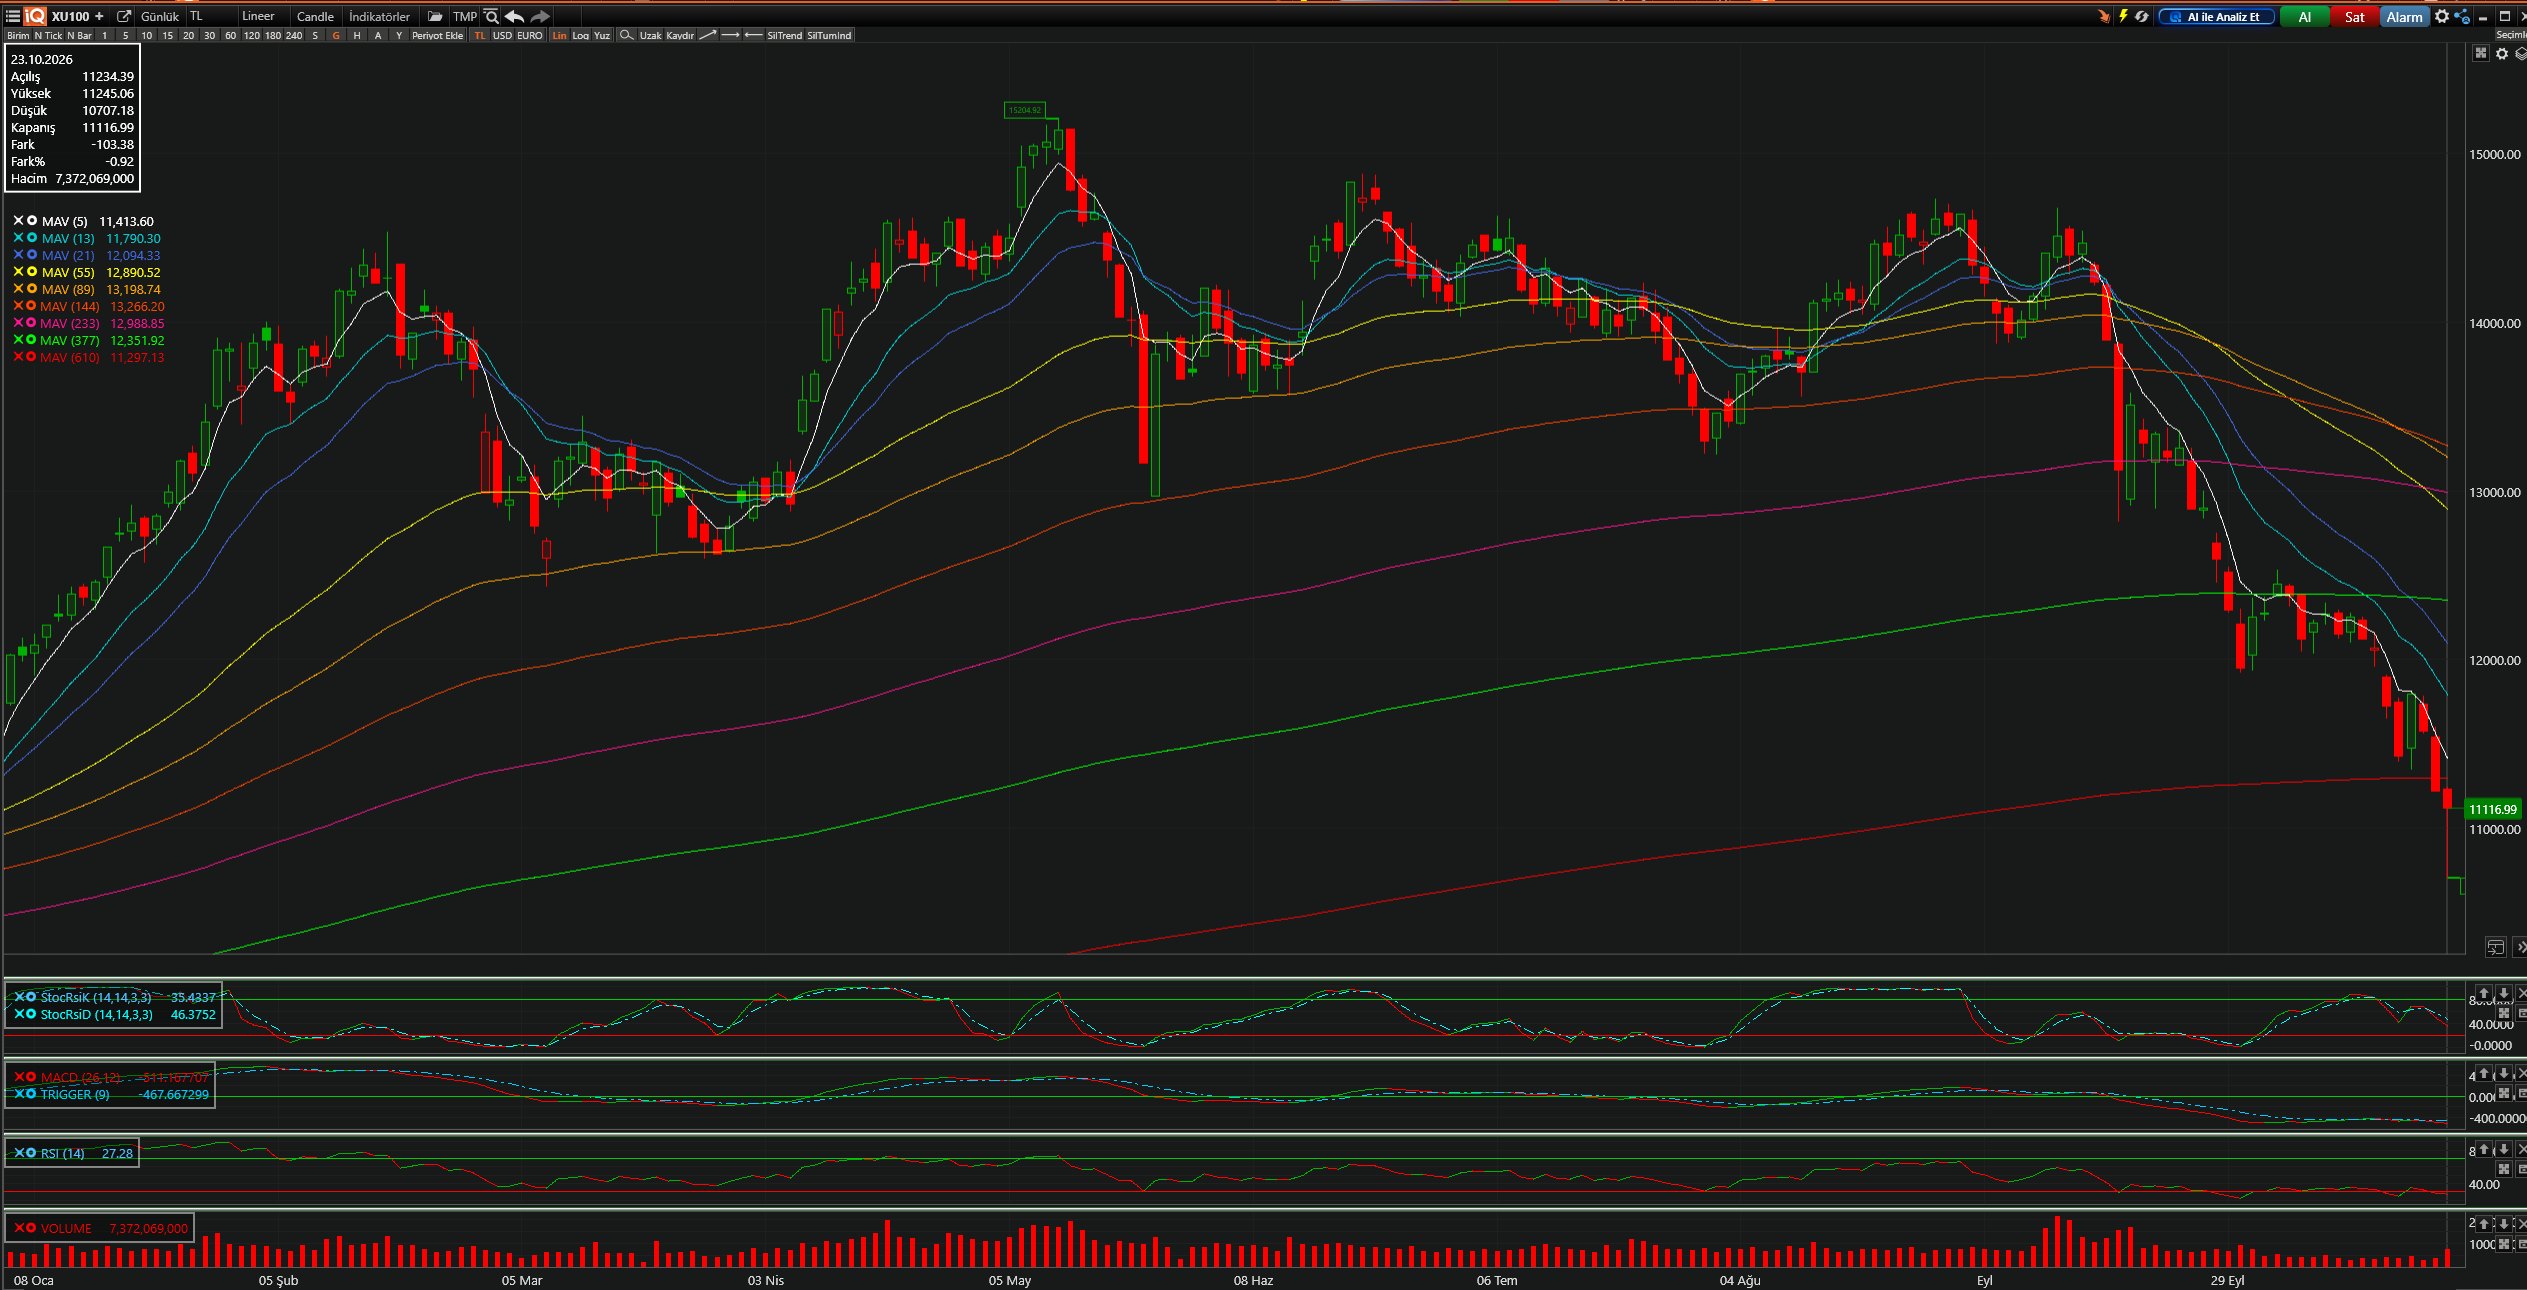Click the iQ logo icon

click(36, 16)
